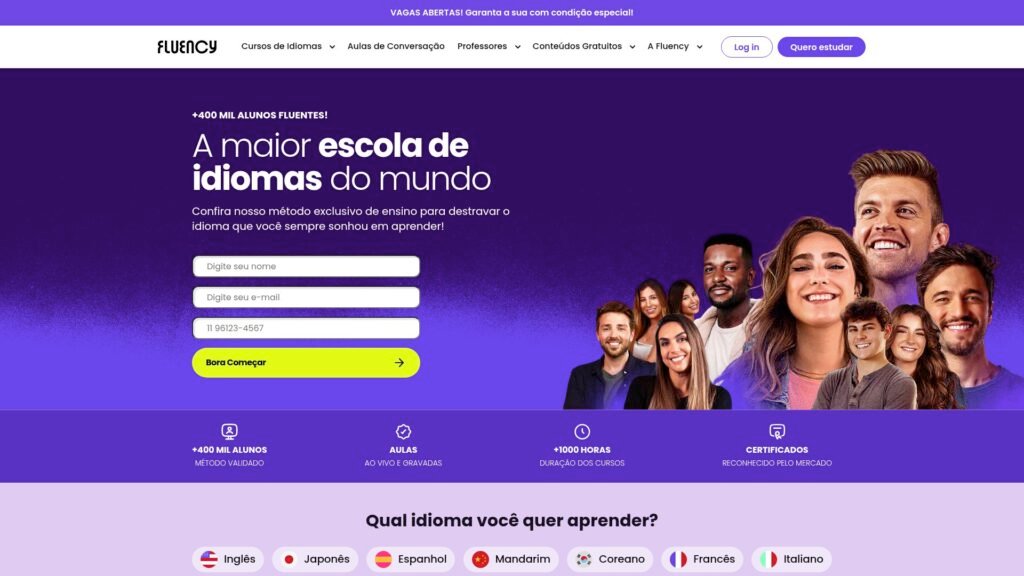Focus the Digite seu e-mail field

306,297
